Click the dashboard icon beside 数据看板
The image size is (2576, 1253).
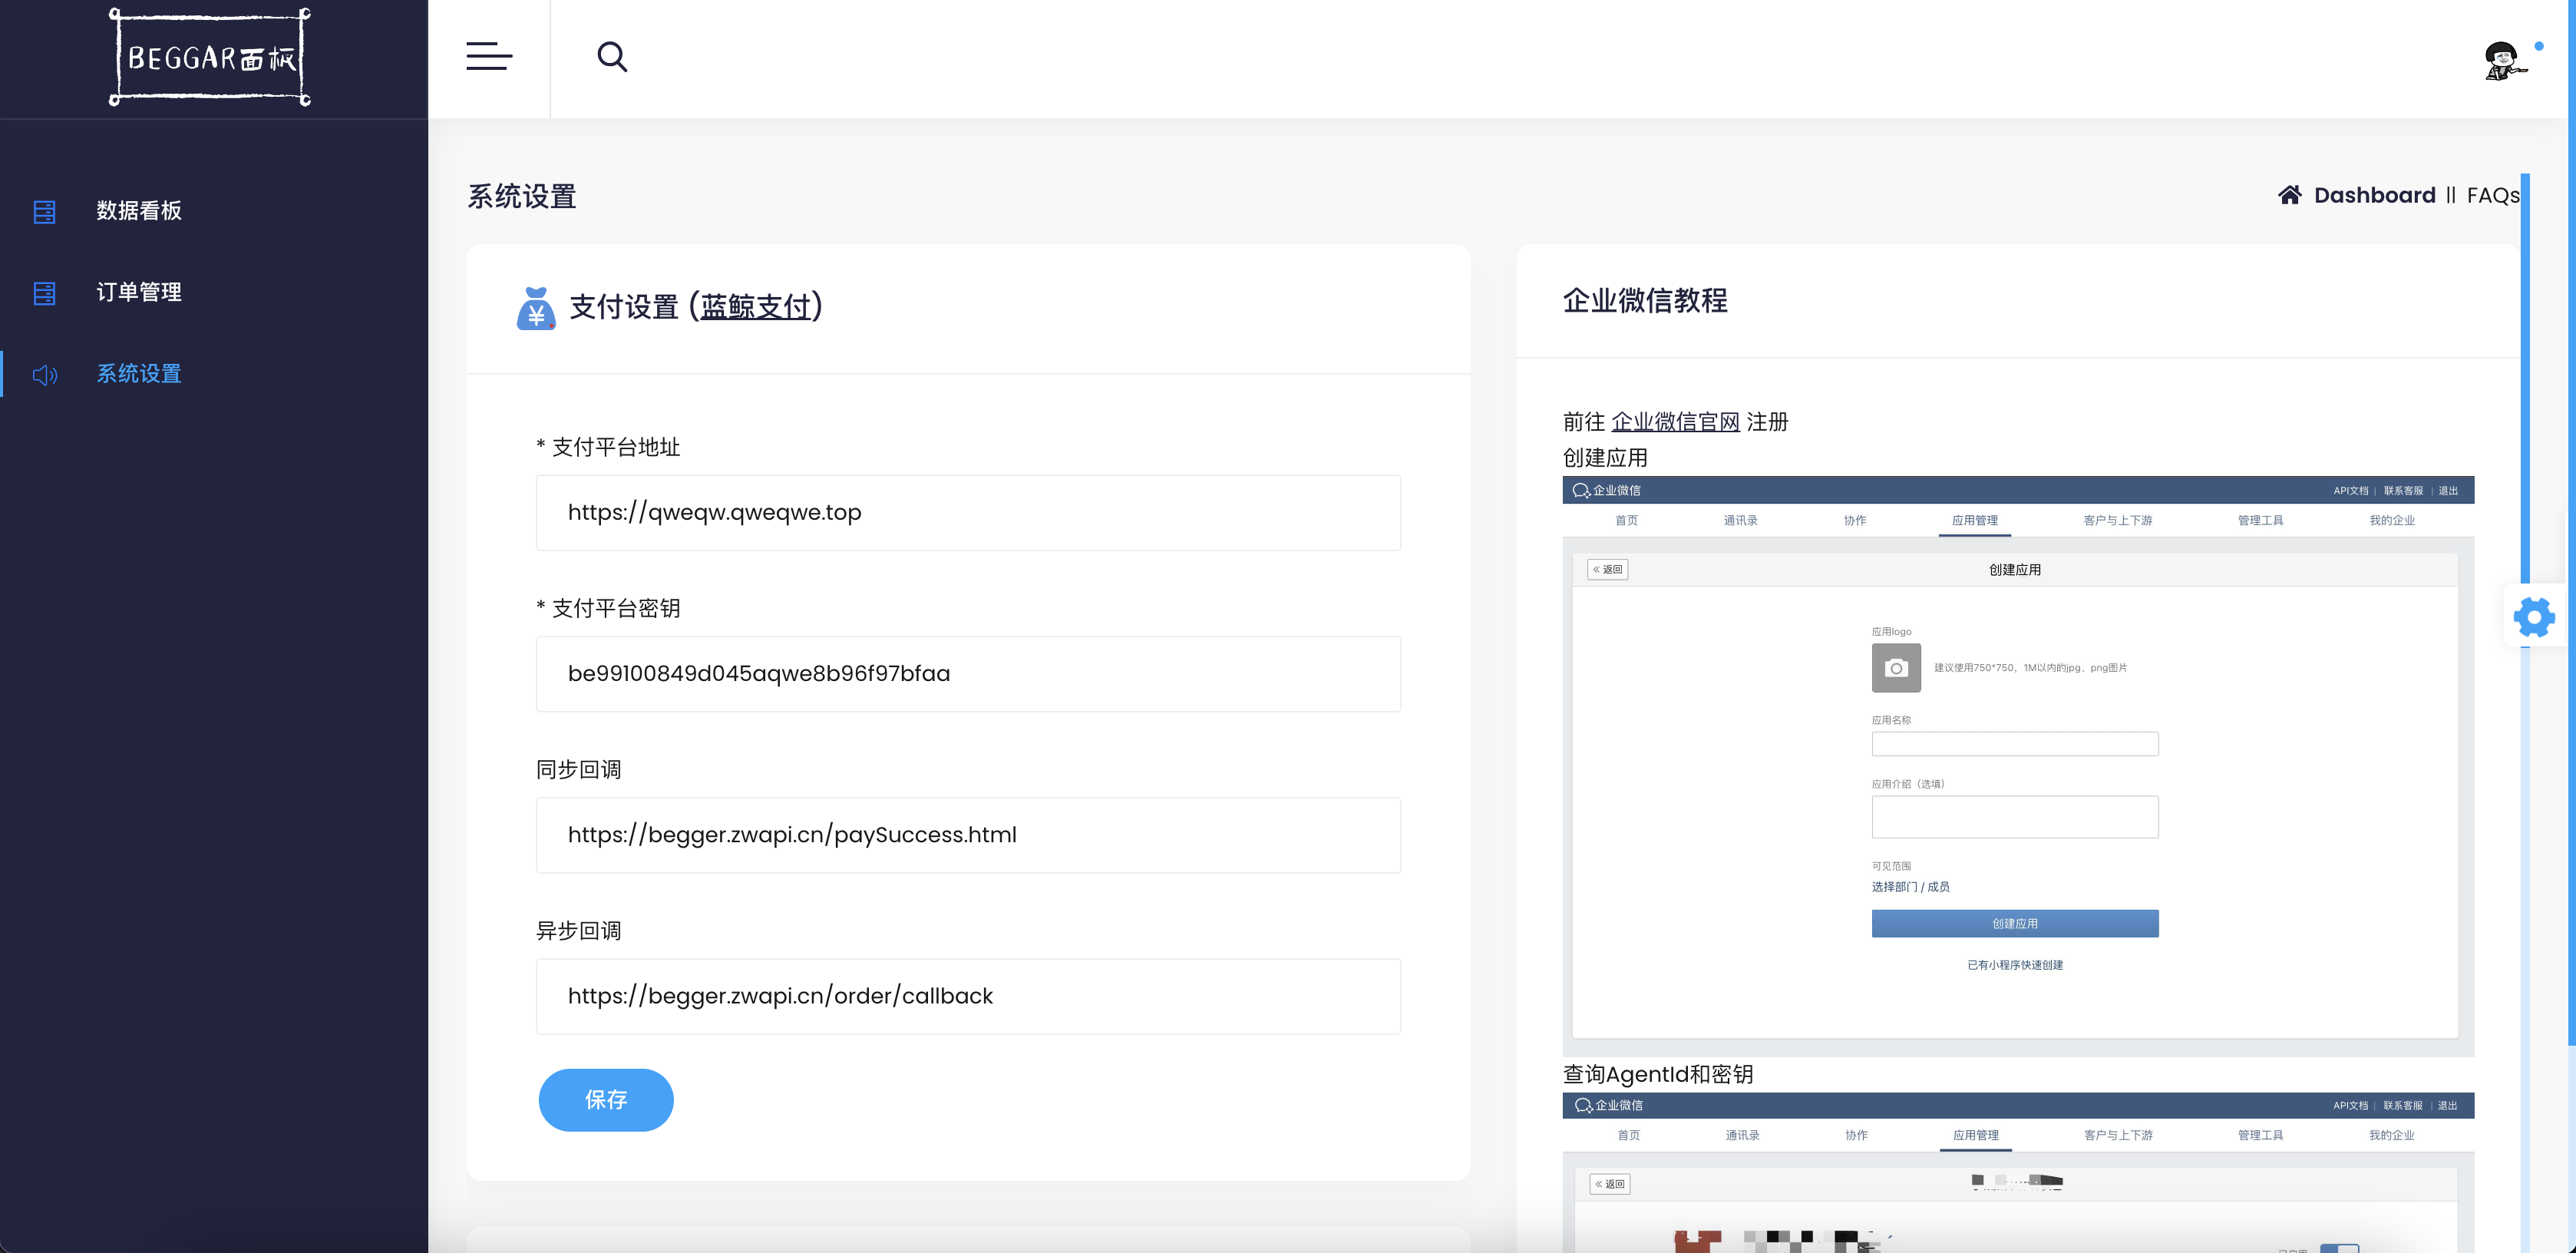44,211
